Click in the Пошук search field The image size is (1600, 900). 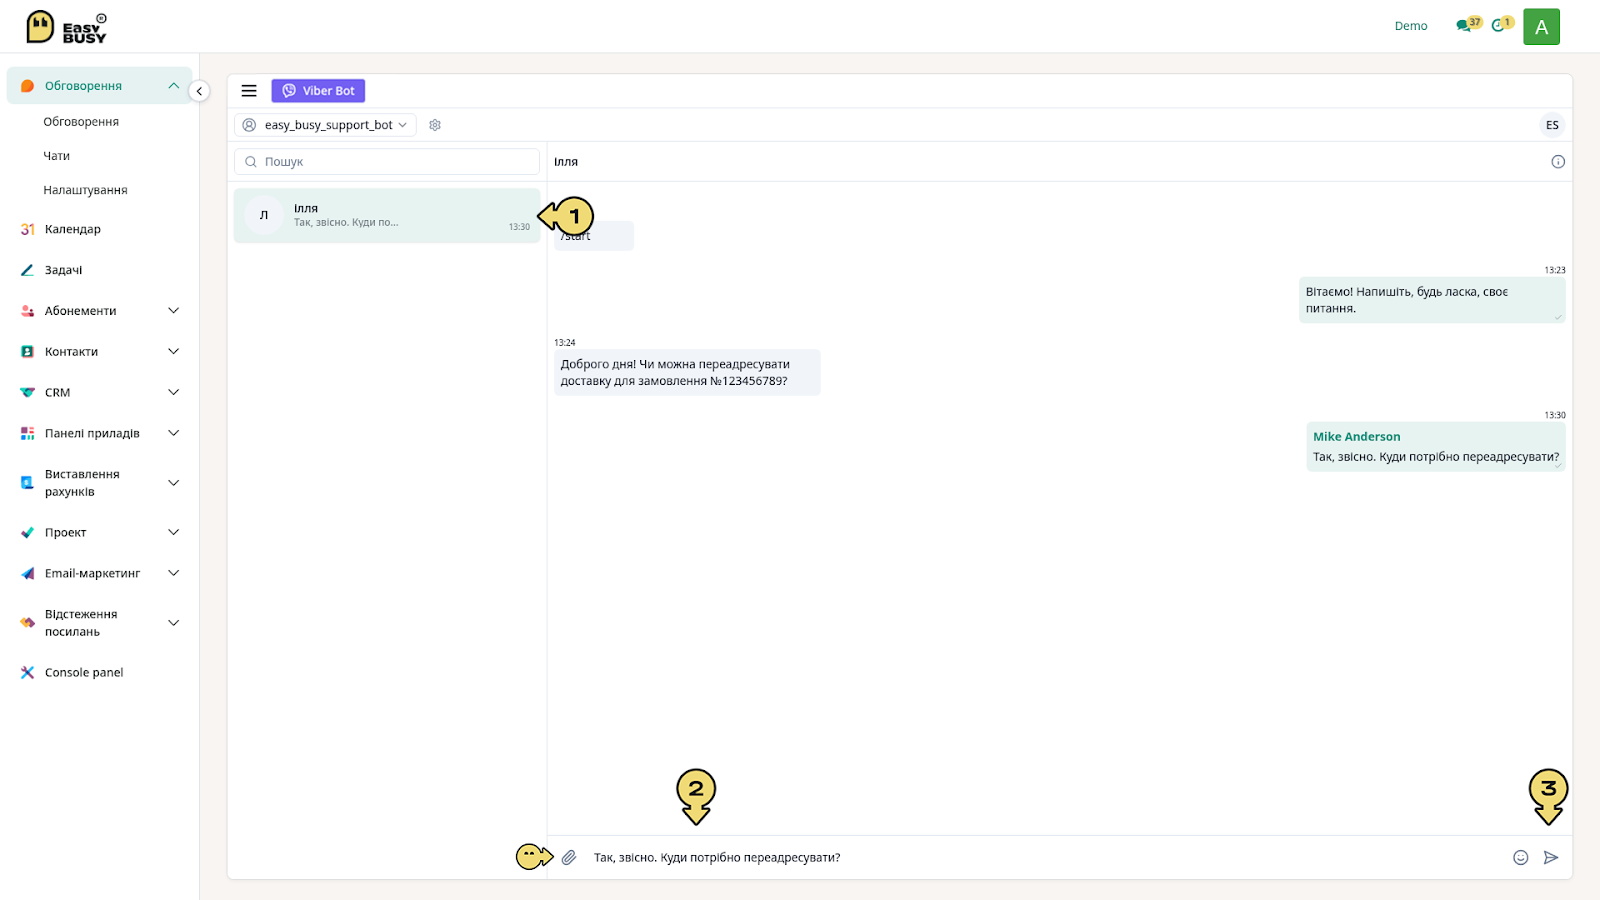coord(387,162)
